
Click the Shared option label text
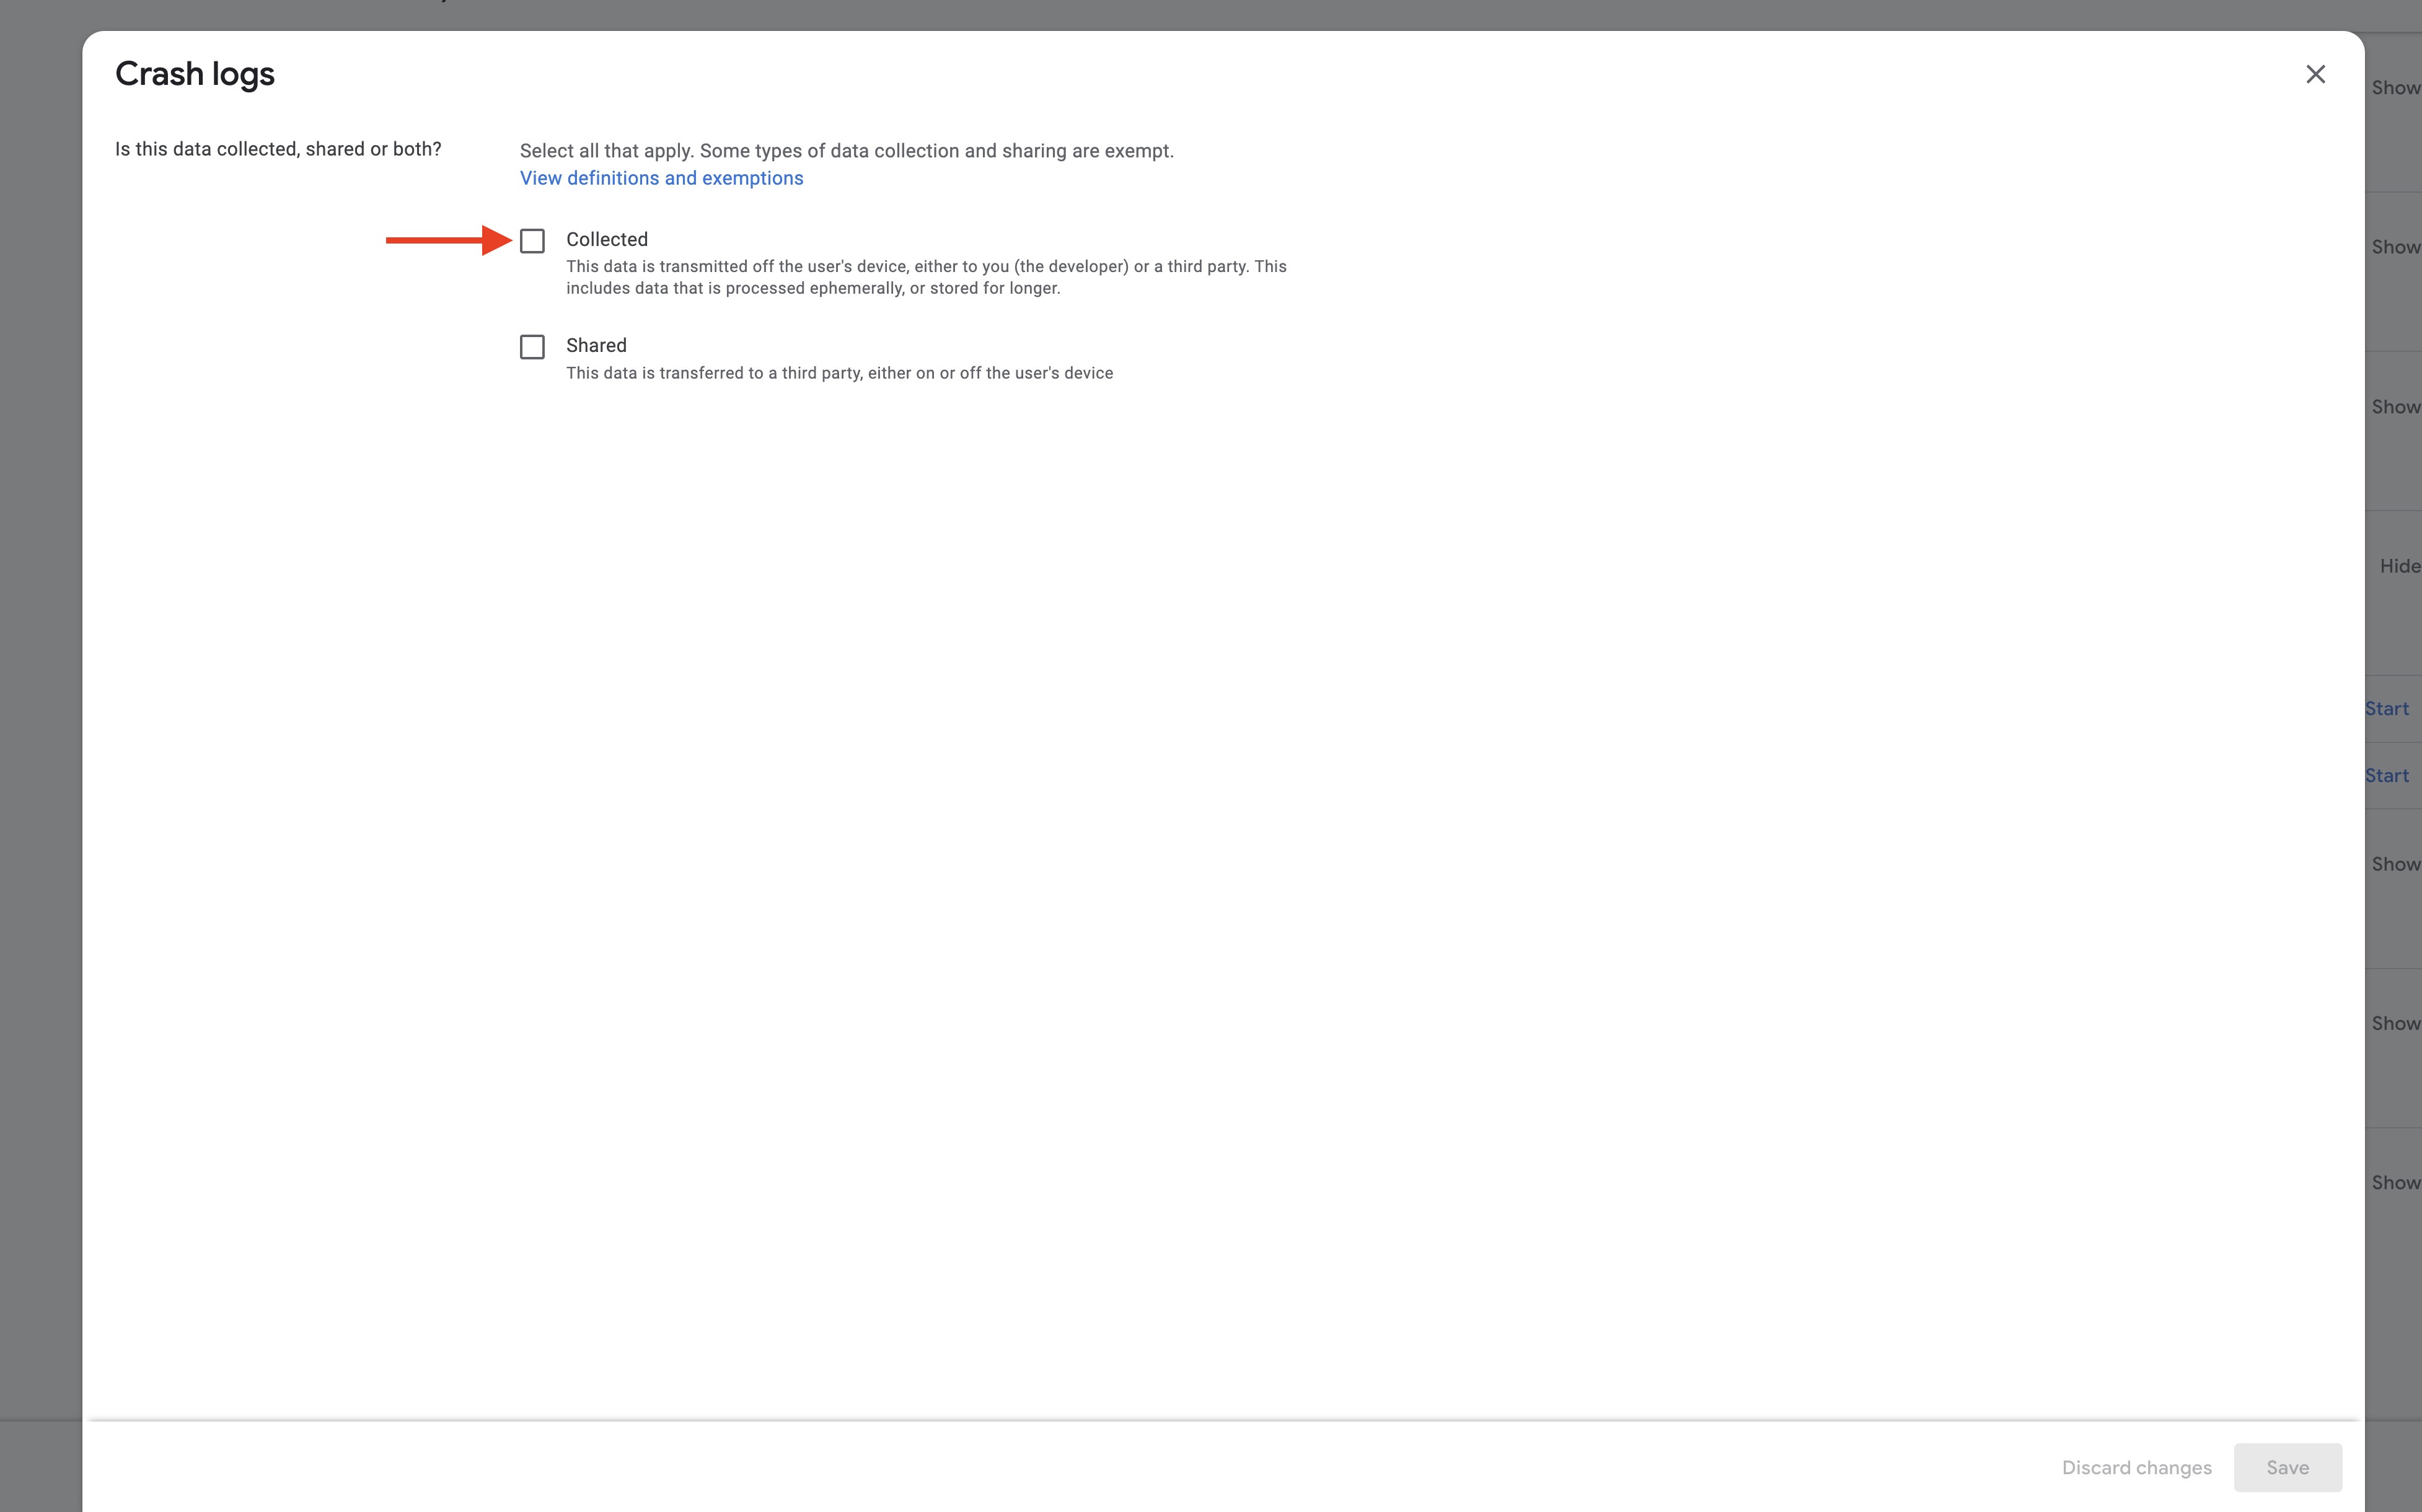(596, 345)
